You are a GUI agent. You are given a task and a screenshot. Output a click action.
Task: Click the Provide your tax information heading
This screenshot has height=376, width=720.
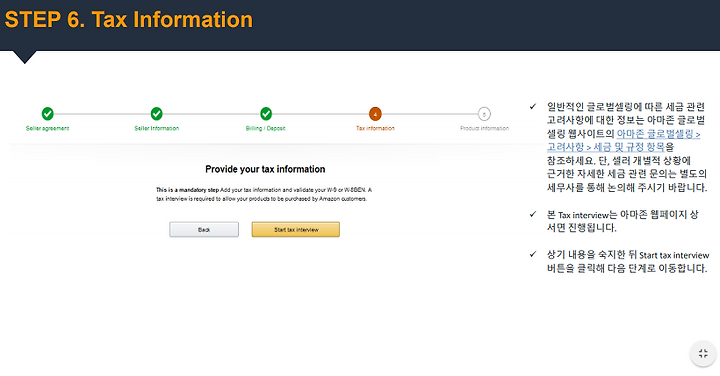(265, 169)
